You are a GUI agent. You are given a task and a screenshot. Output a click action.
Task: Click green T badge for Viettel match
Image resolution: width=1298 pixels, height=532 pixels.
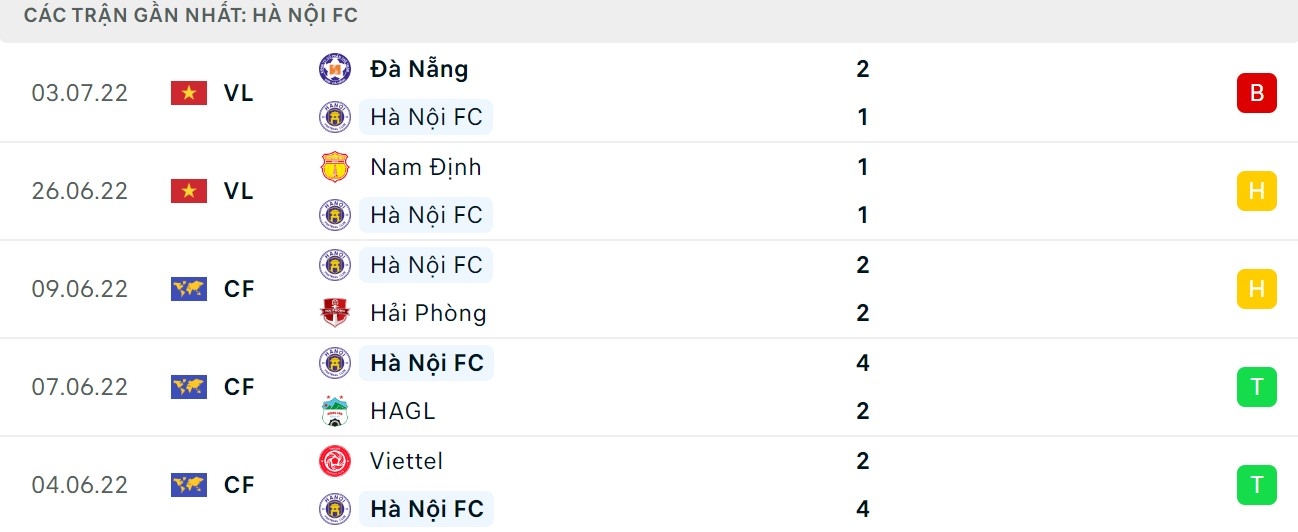[1256, 485]
